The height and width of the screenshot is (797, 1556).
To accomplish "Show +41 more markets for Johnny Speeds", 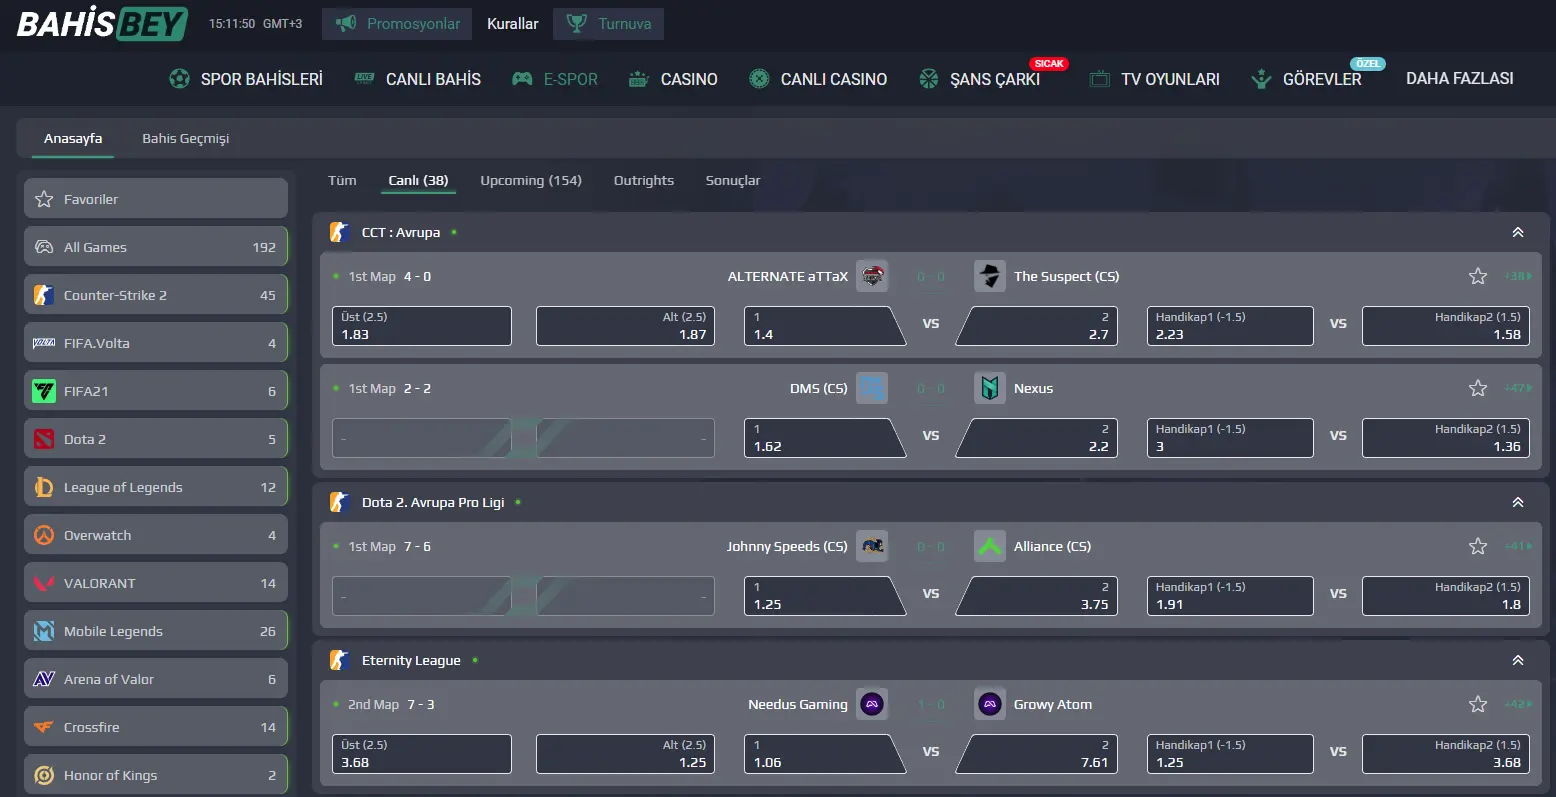I will tap(1517, 546).
